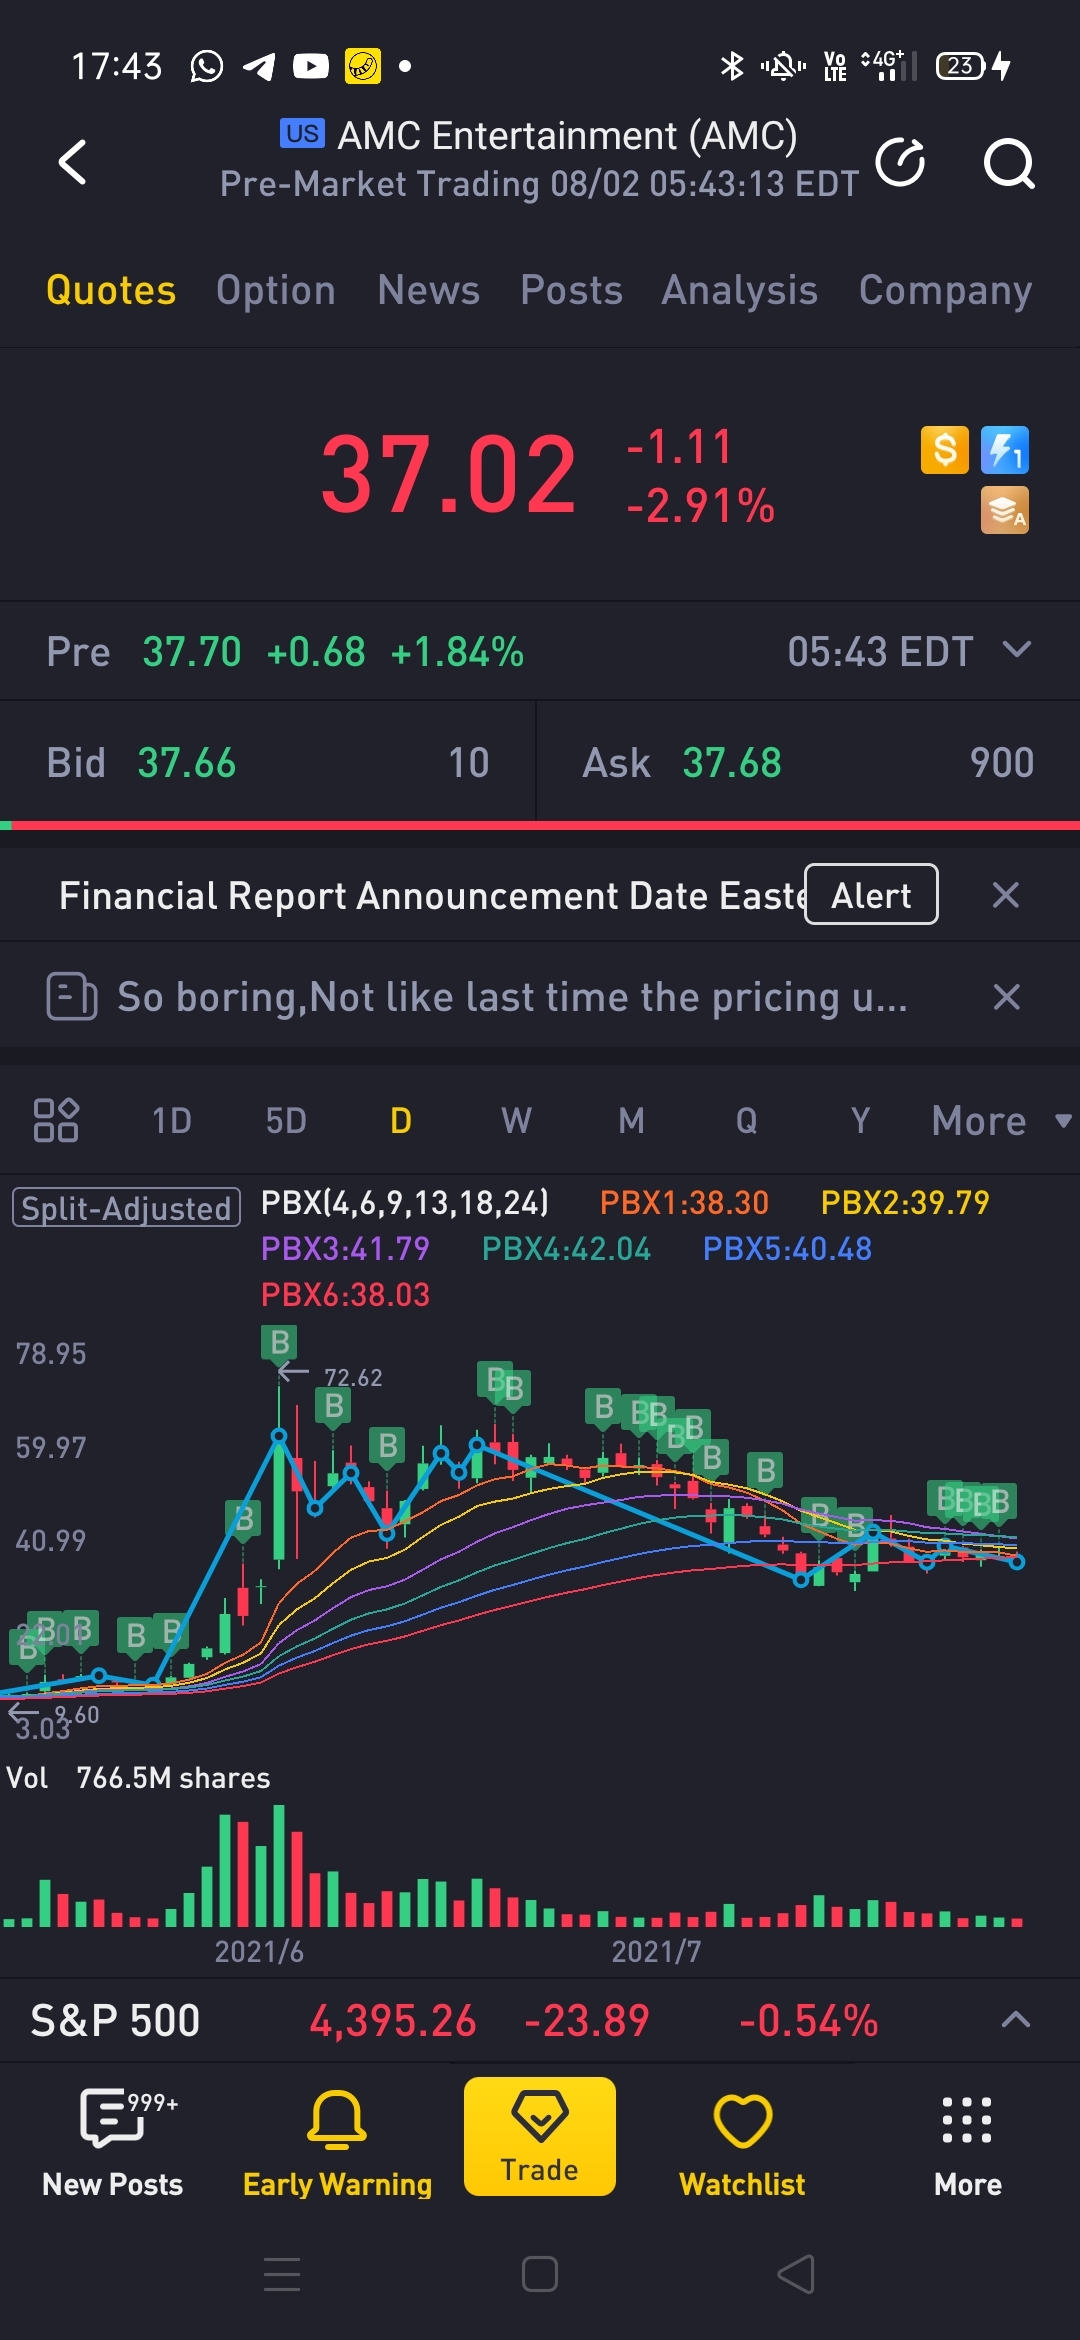Screen dimensions: 1080x2340
Task: Open More grid menu at bottom
Action: pyautogui.click(x=967, y=2143)
